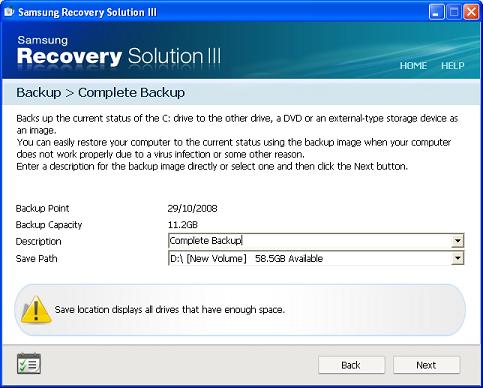
Task: Click the save location warning message text
Action: tap(170, 310)
